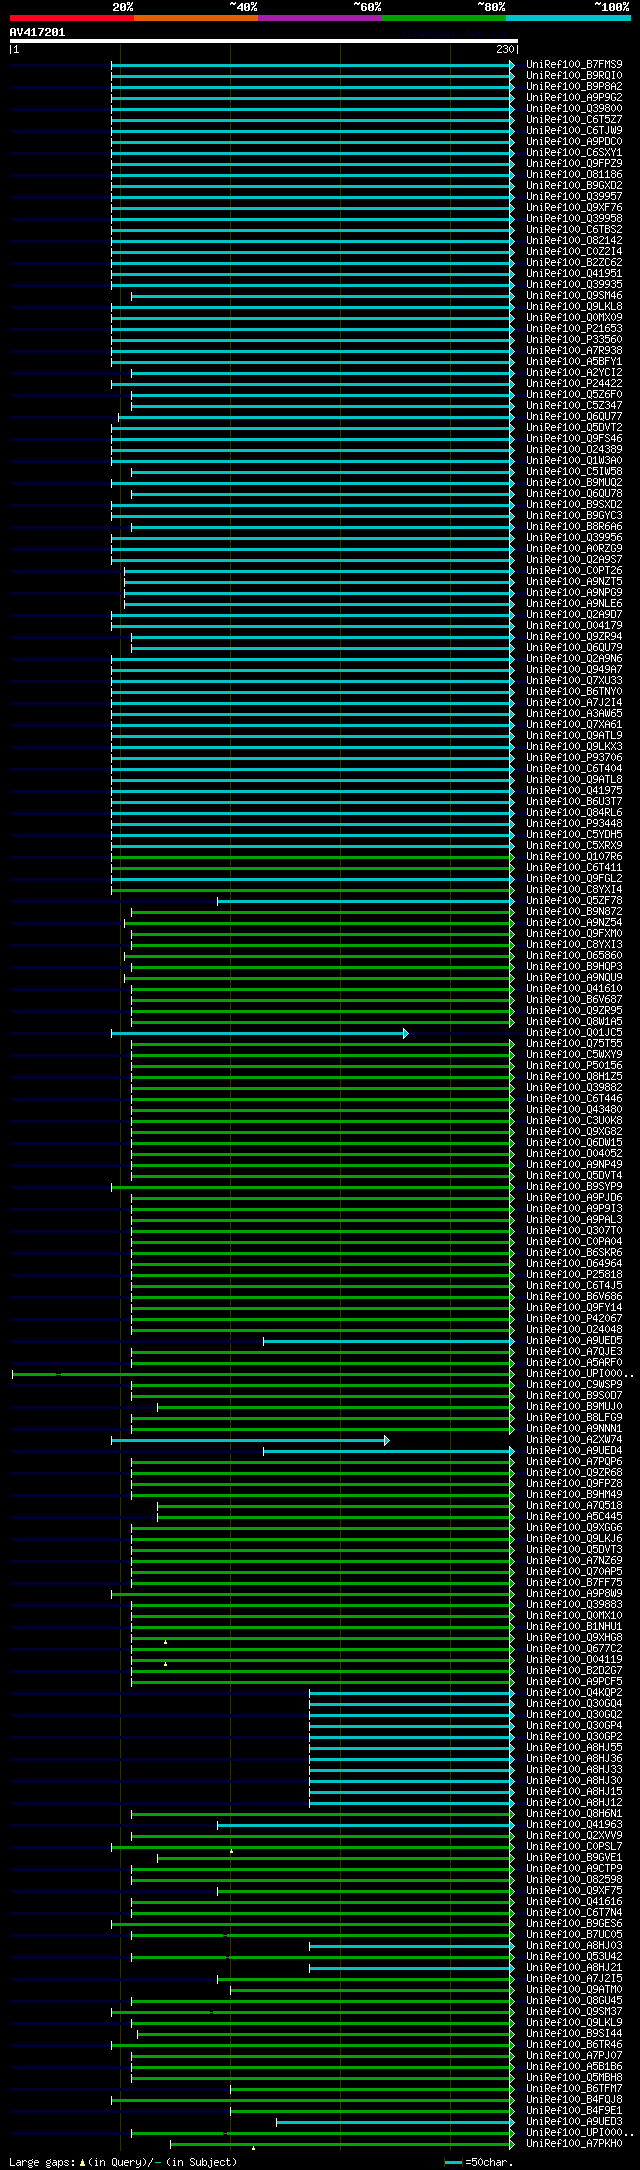Select label UniRef100_A9NP49
The height and width of the screenshot is (2170, 640).
[574, 1165]
